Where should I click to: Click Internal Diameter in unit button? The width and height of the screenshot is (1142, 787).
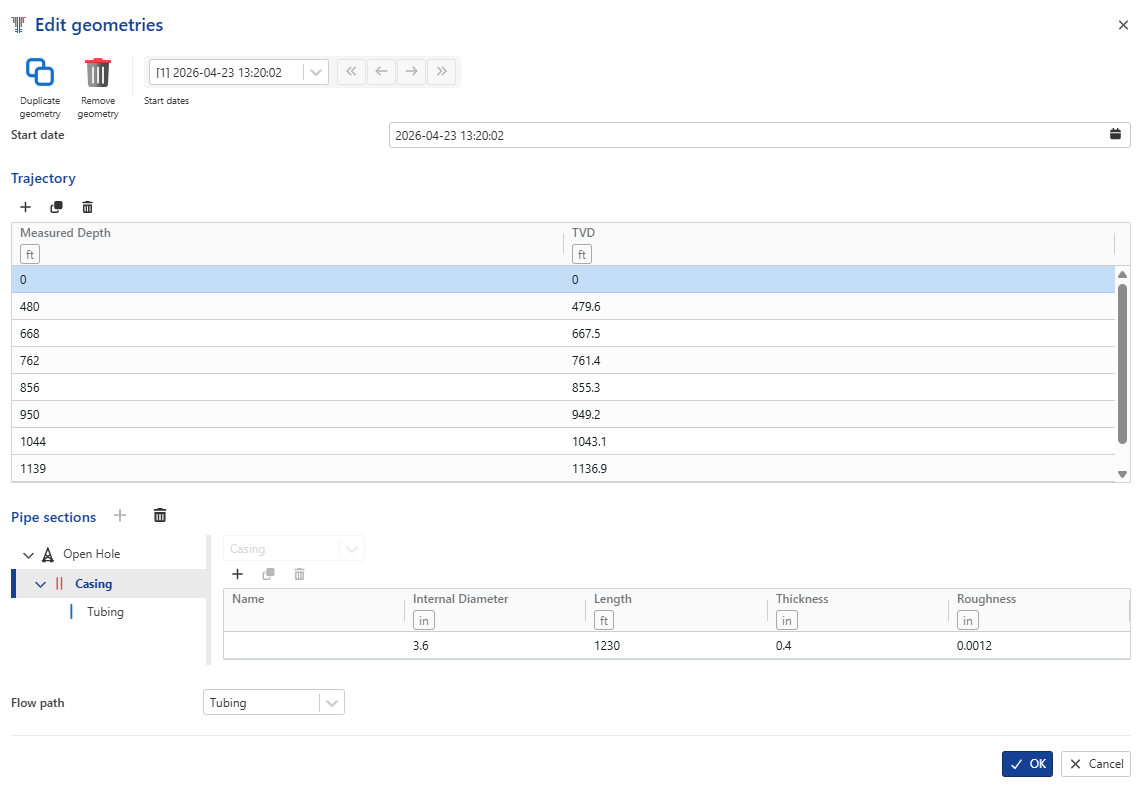pyautogui.click(x=424, y=620)
